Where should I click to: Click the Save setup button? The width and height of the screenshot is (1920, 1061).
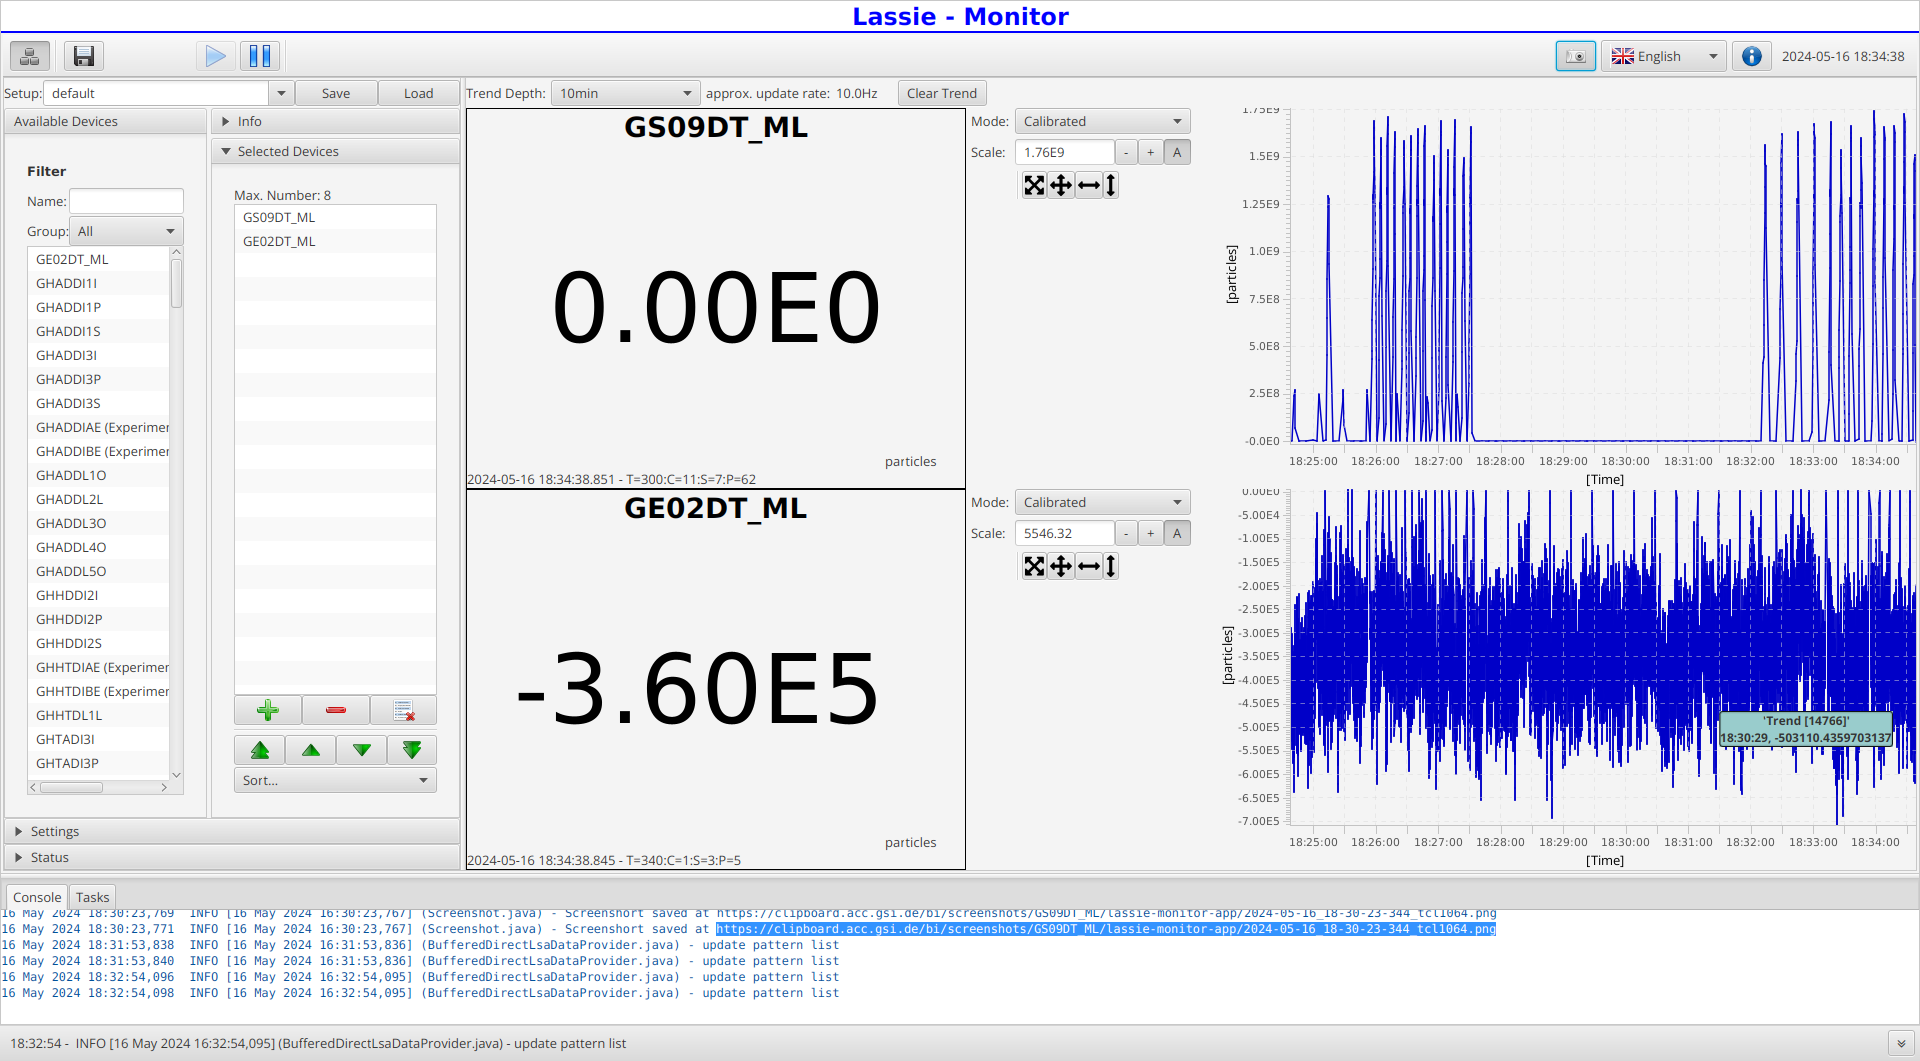click(x=336, y=93)
